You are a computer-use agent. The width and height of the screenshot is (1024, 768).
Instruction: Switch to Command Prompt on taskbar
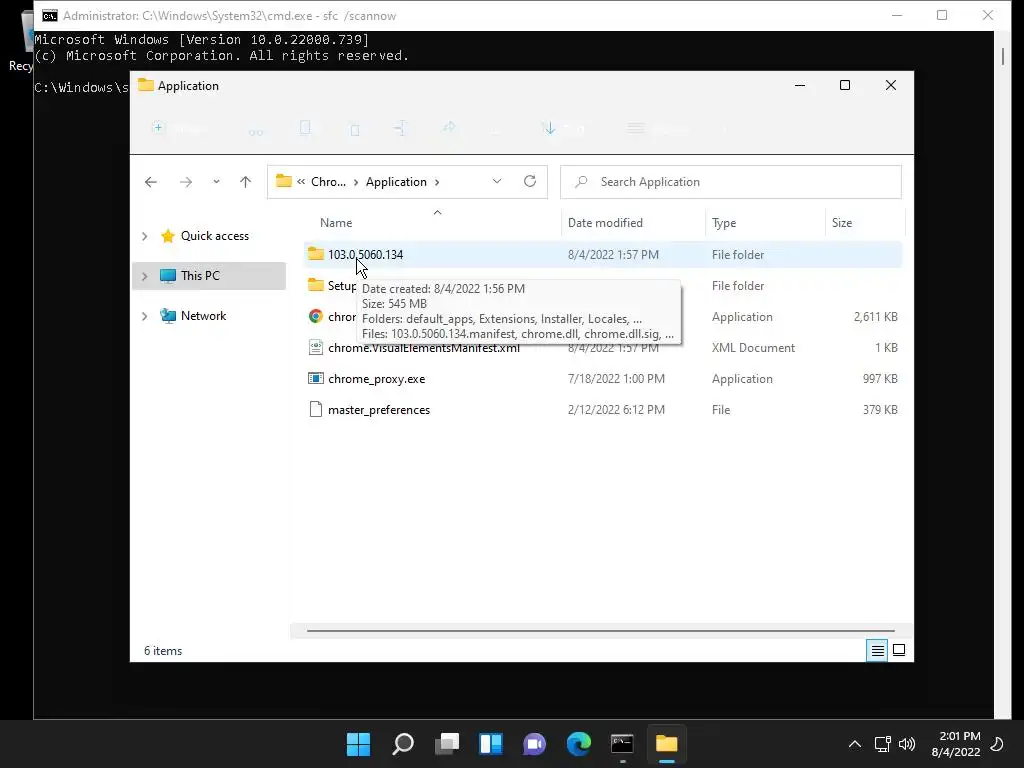(x=622, y=744)
